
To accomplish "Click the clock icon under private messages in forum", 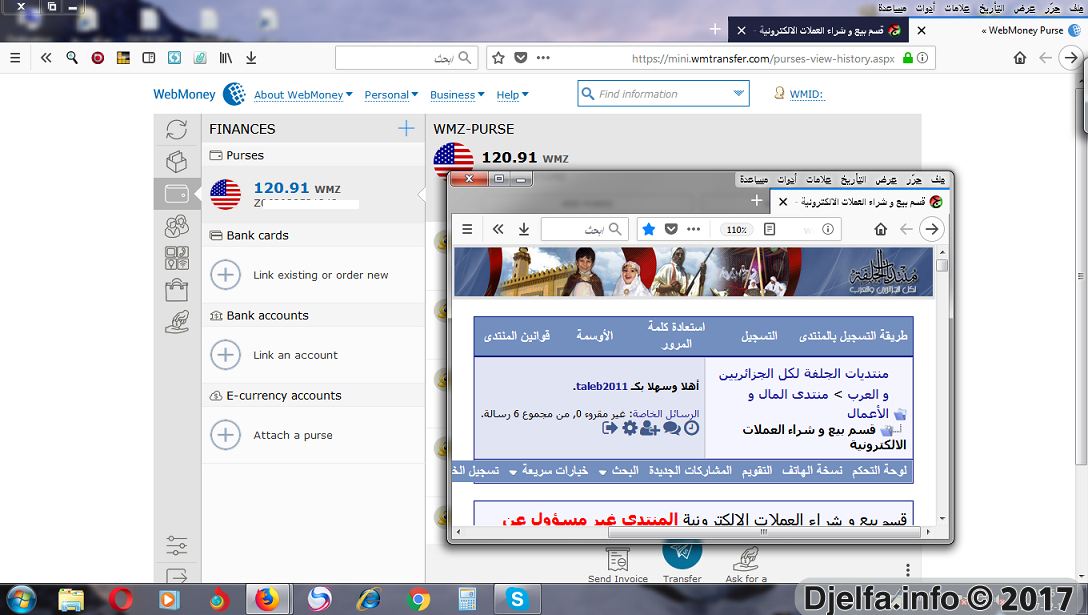I will point(692,428).
